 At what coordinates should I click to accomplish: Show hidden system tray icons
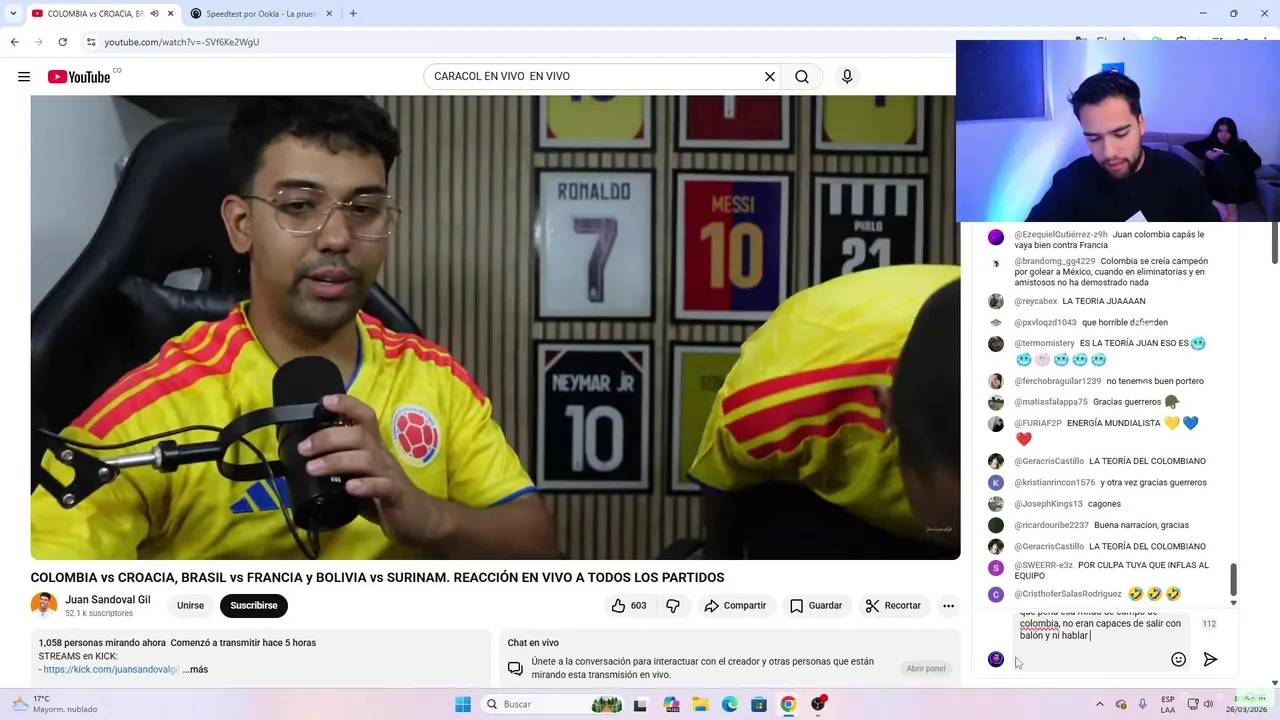1100,704
